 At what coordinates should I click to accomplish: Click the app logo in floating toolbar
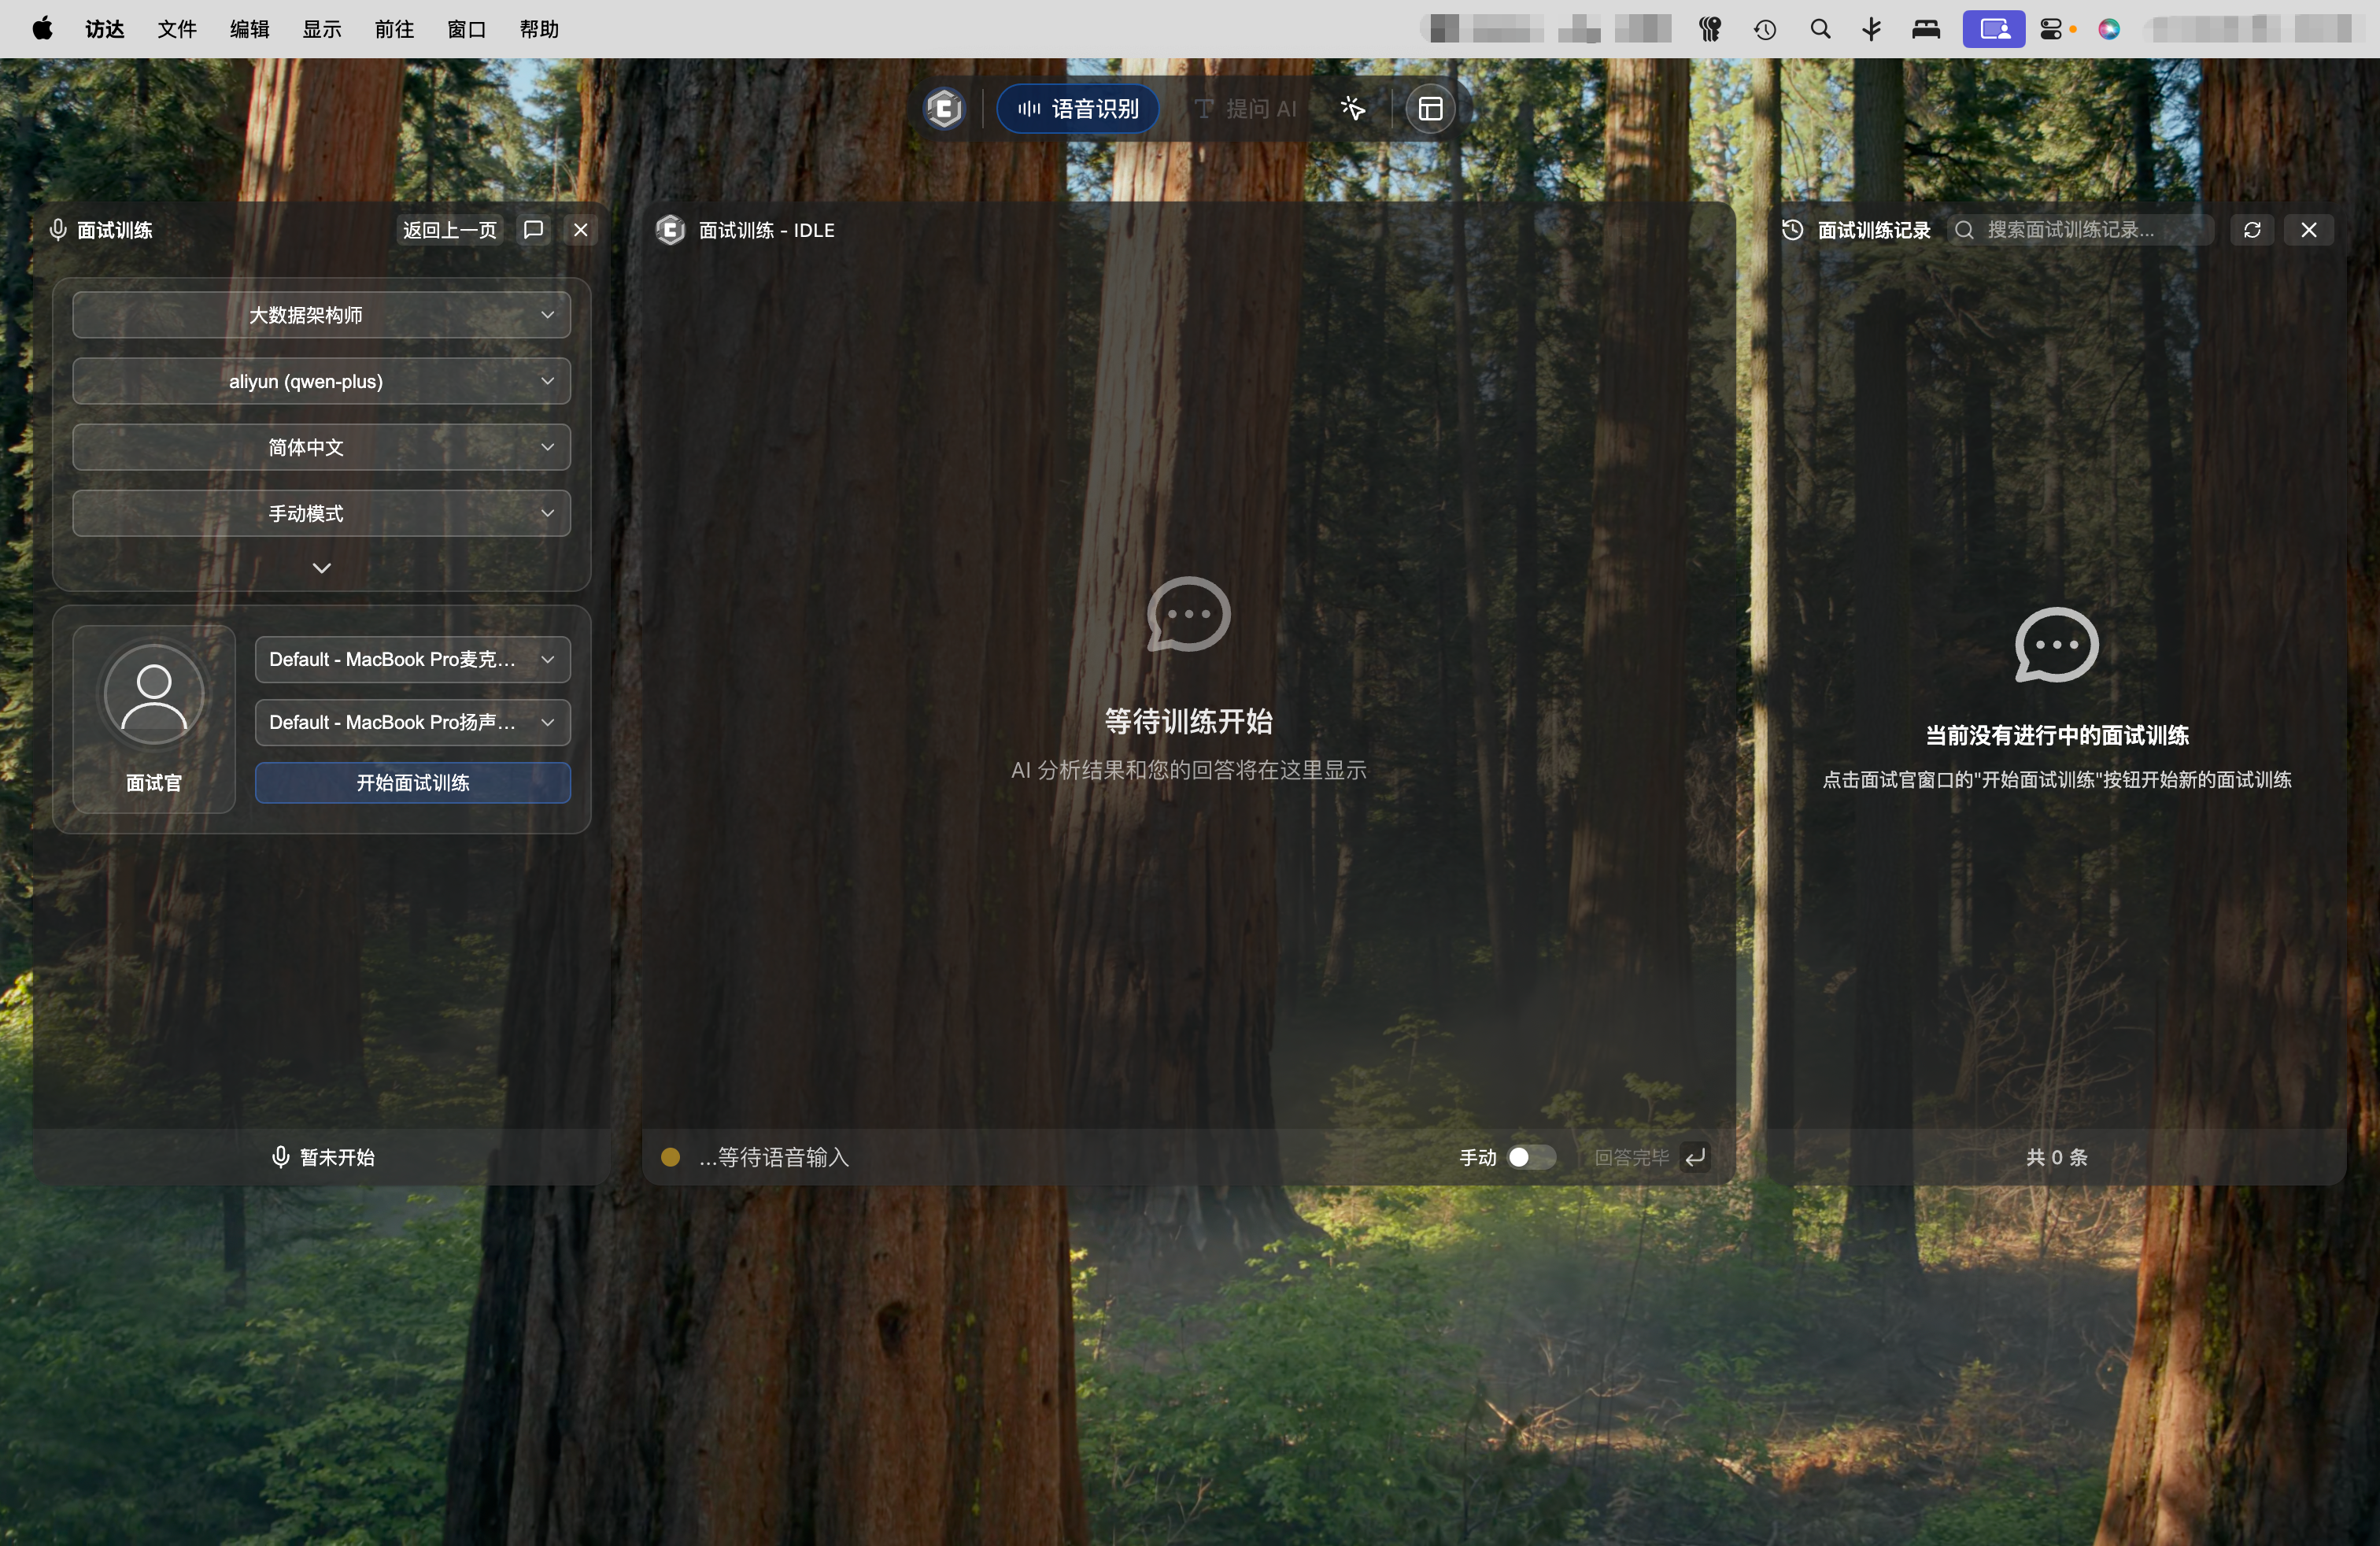pyautogui.click(x=944, y=109)
